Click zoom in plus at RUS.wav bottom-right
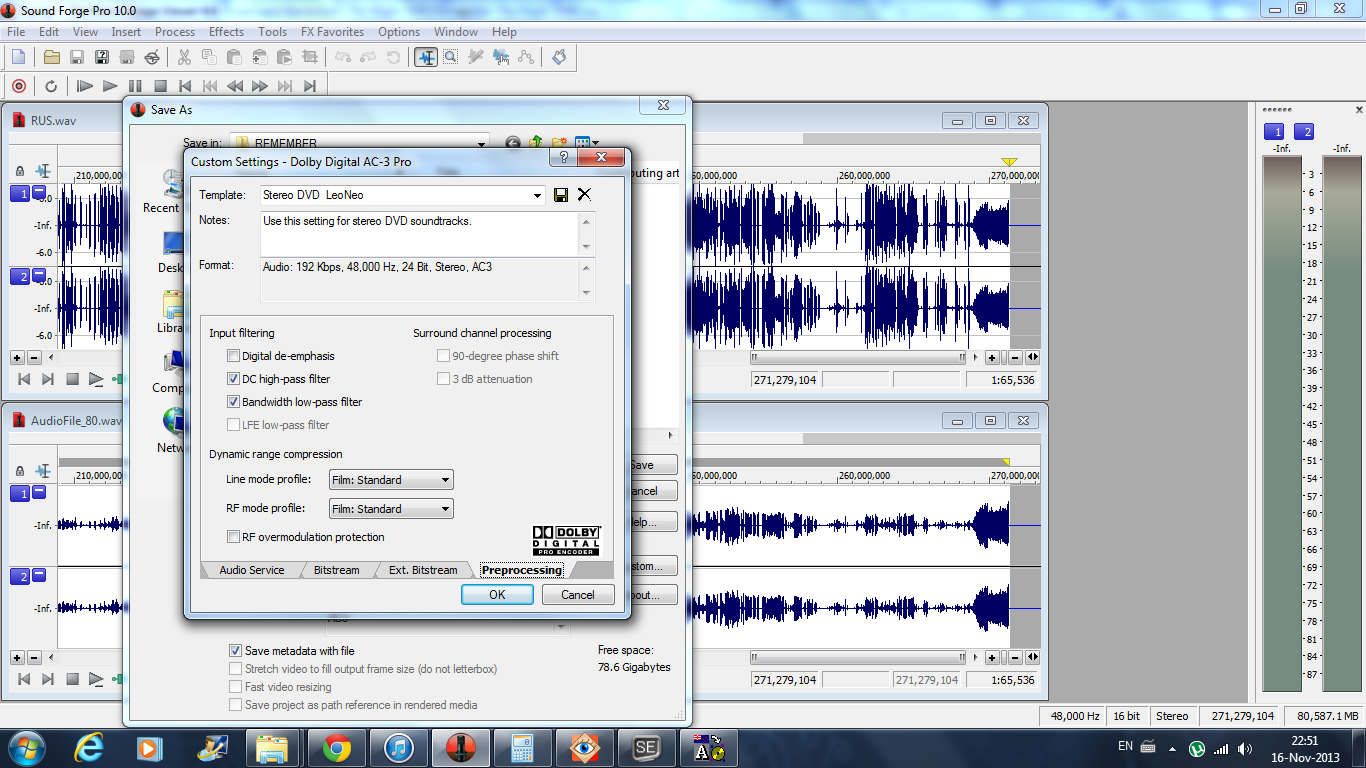 point(992,357)
